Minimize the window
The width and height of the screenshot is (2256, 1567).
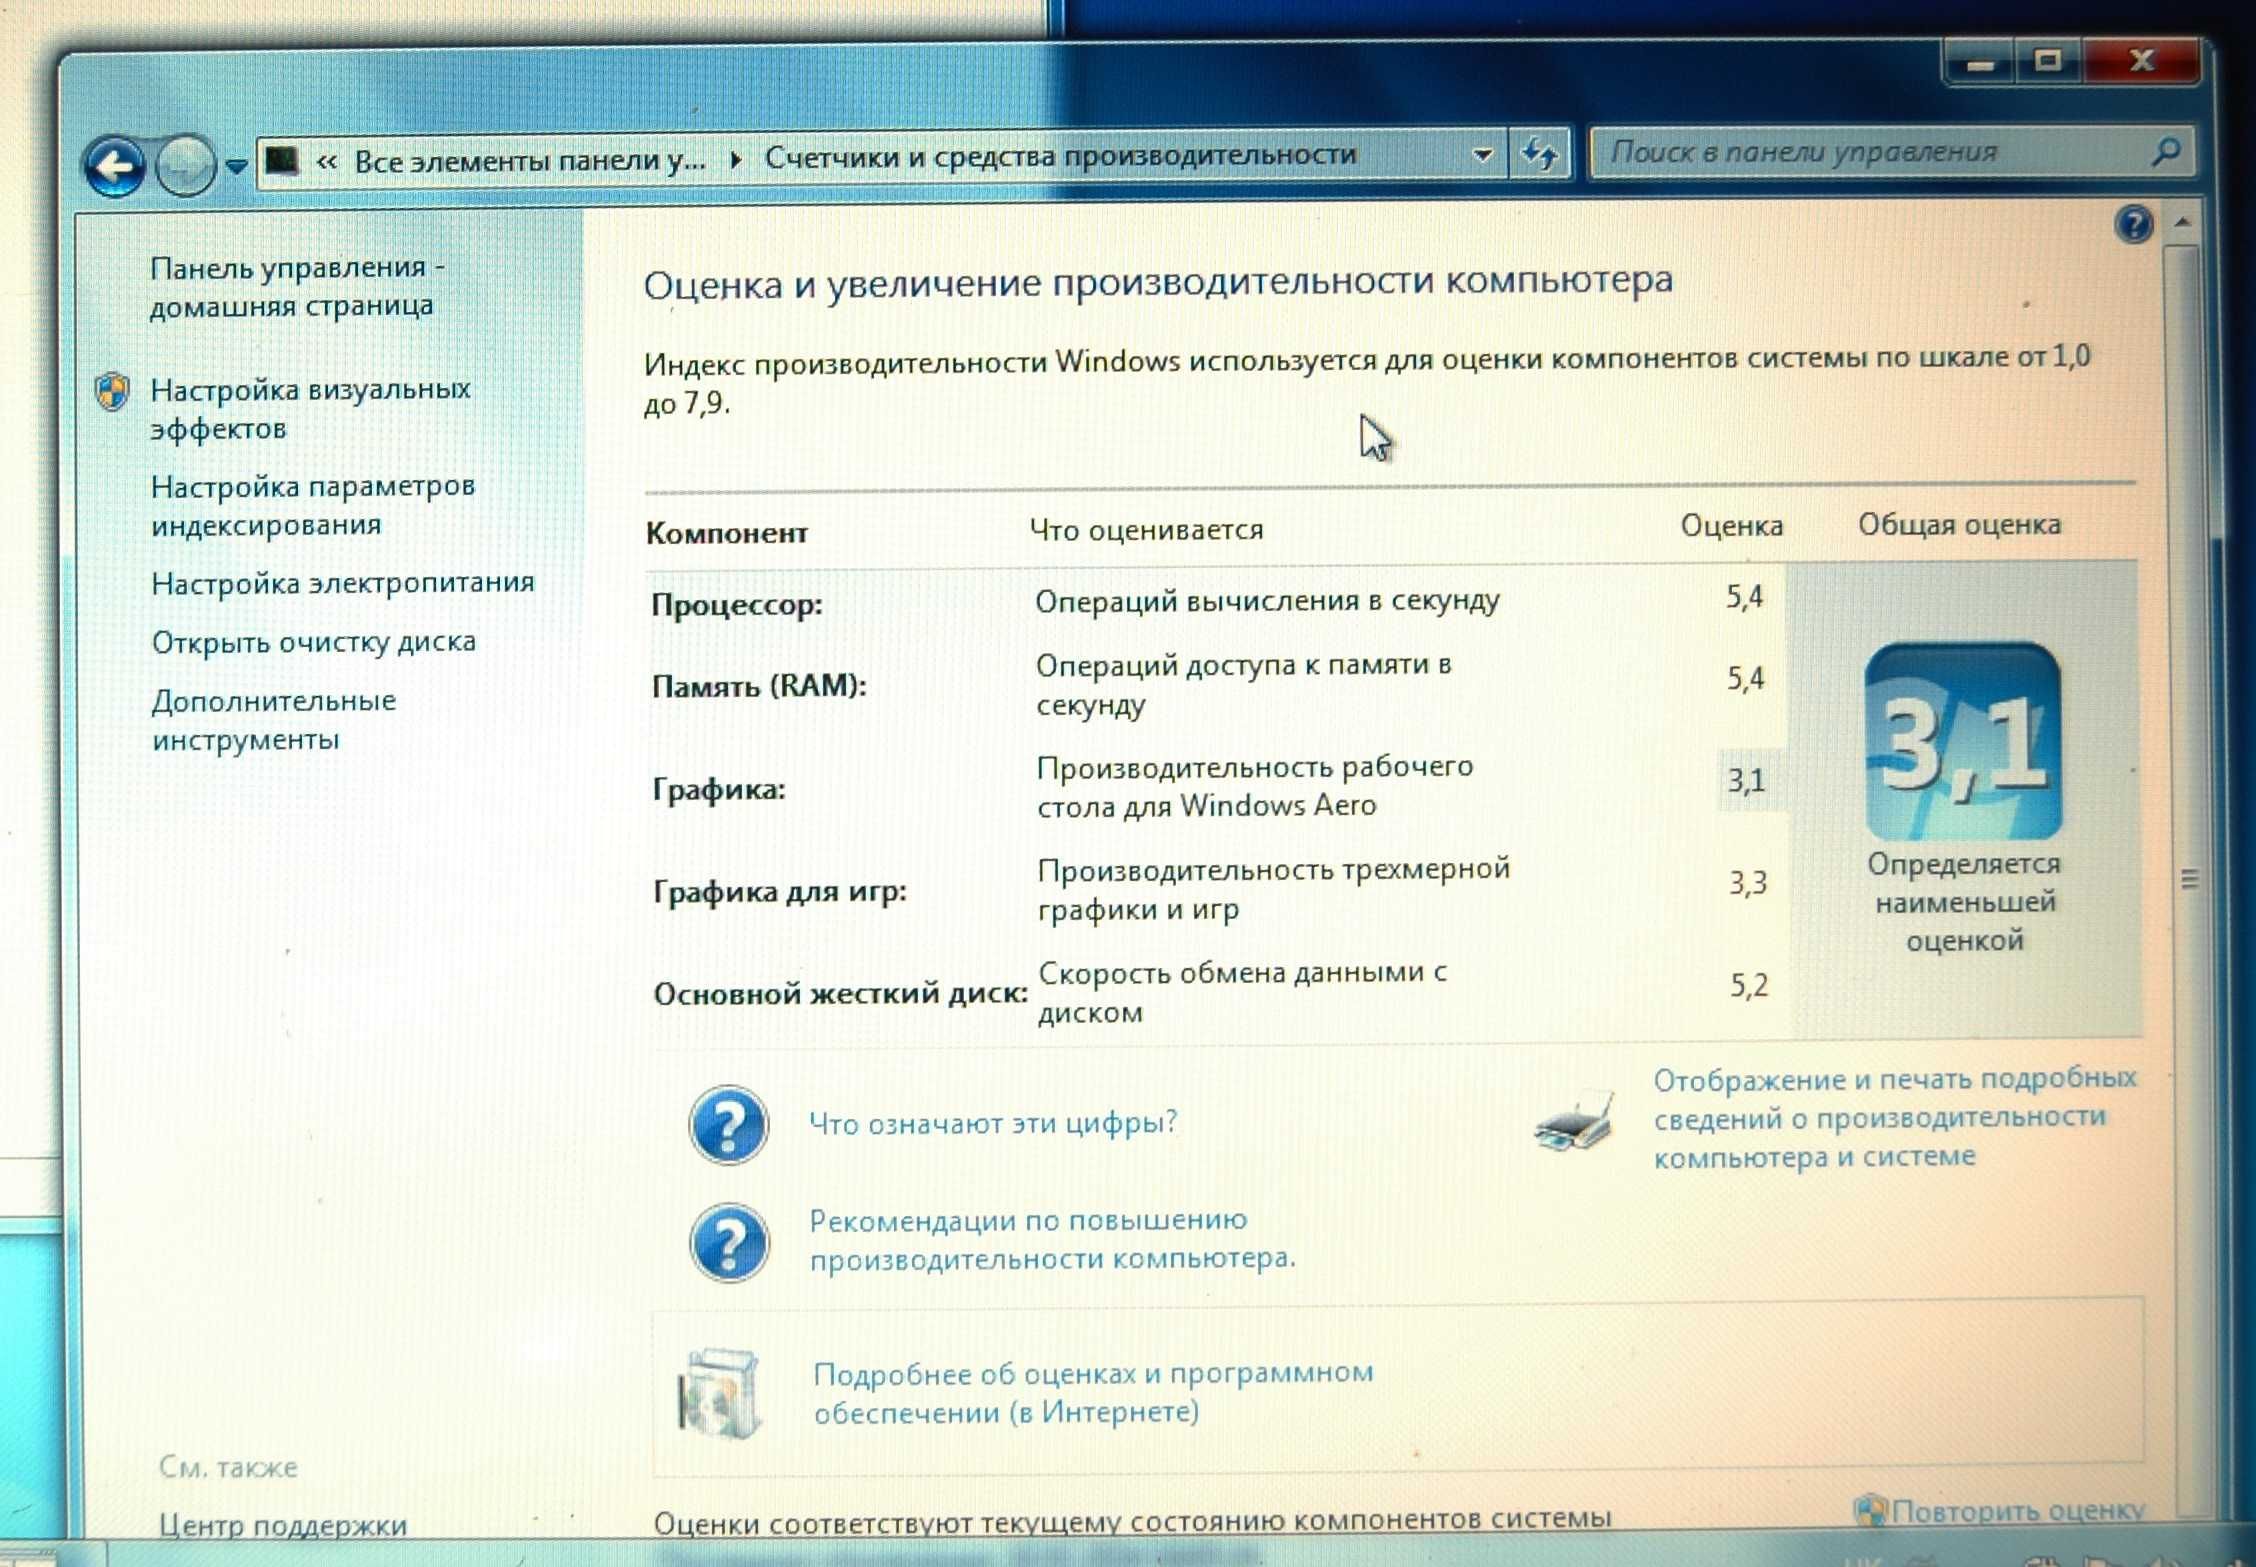1979,63
